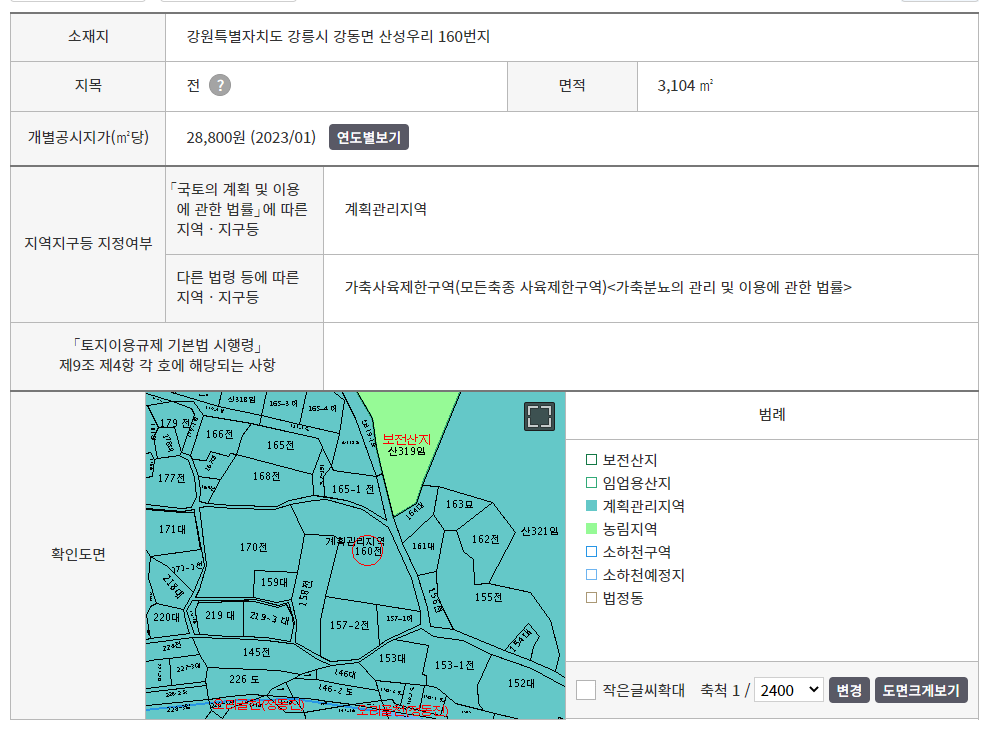Screen dimensions: 991x732
Task: Select parcel 165-1 전 on the map
Action: click(353, 489)
